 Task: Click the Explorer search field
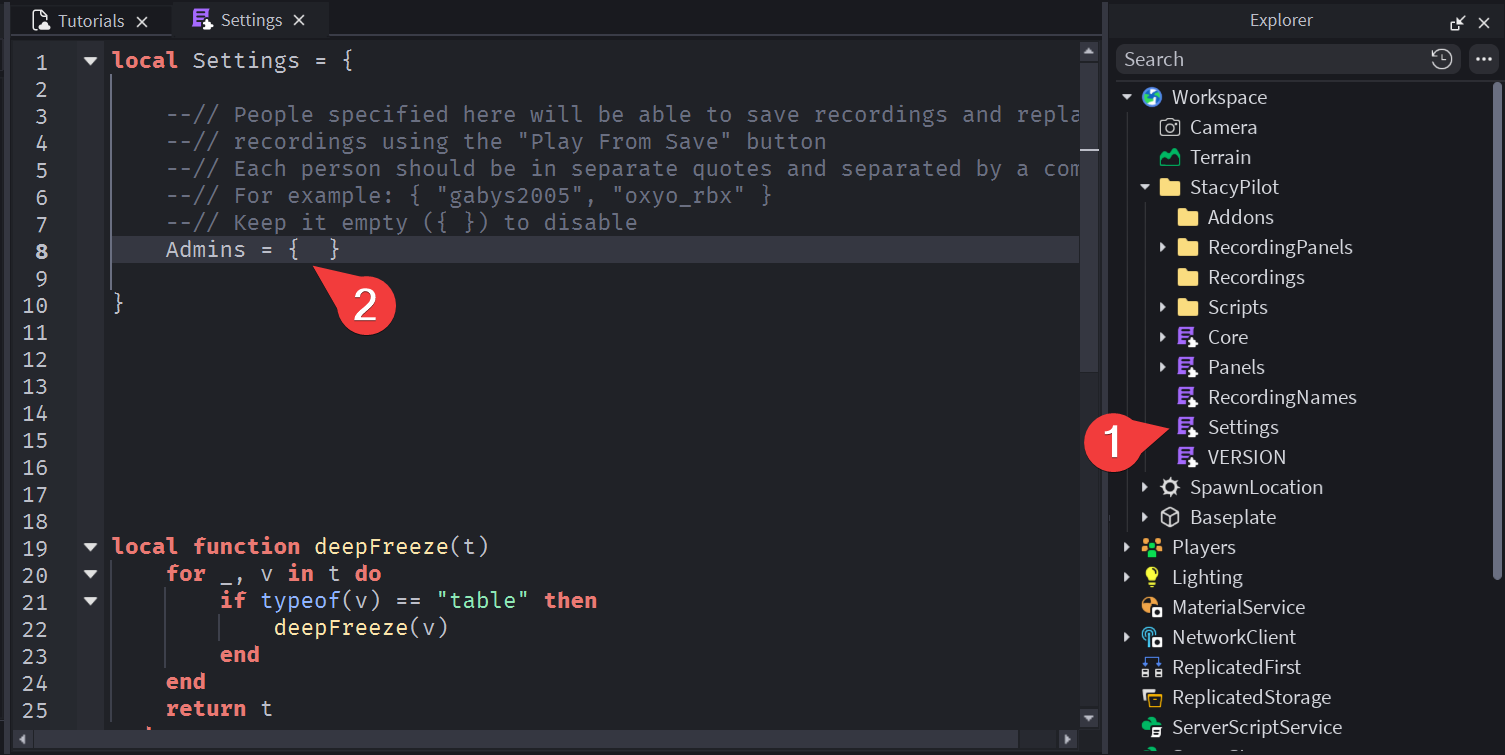click(1270, 59)
